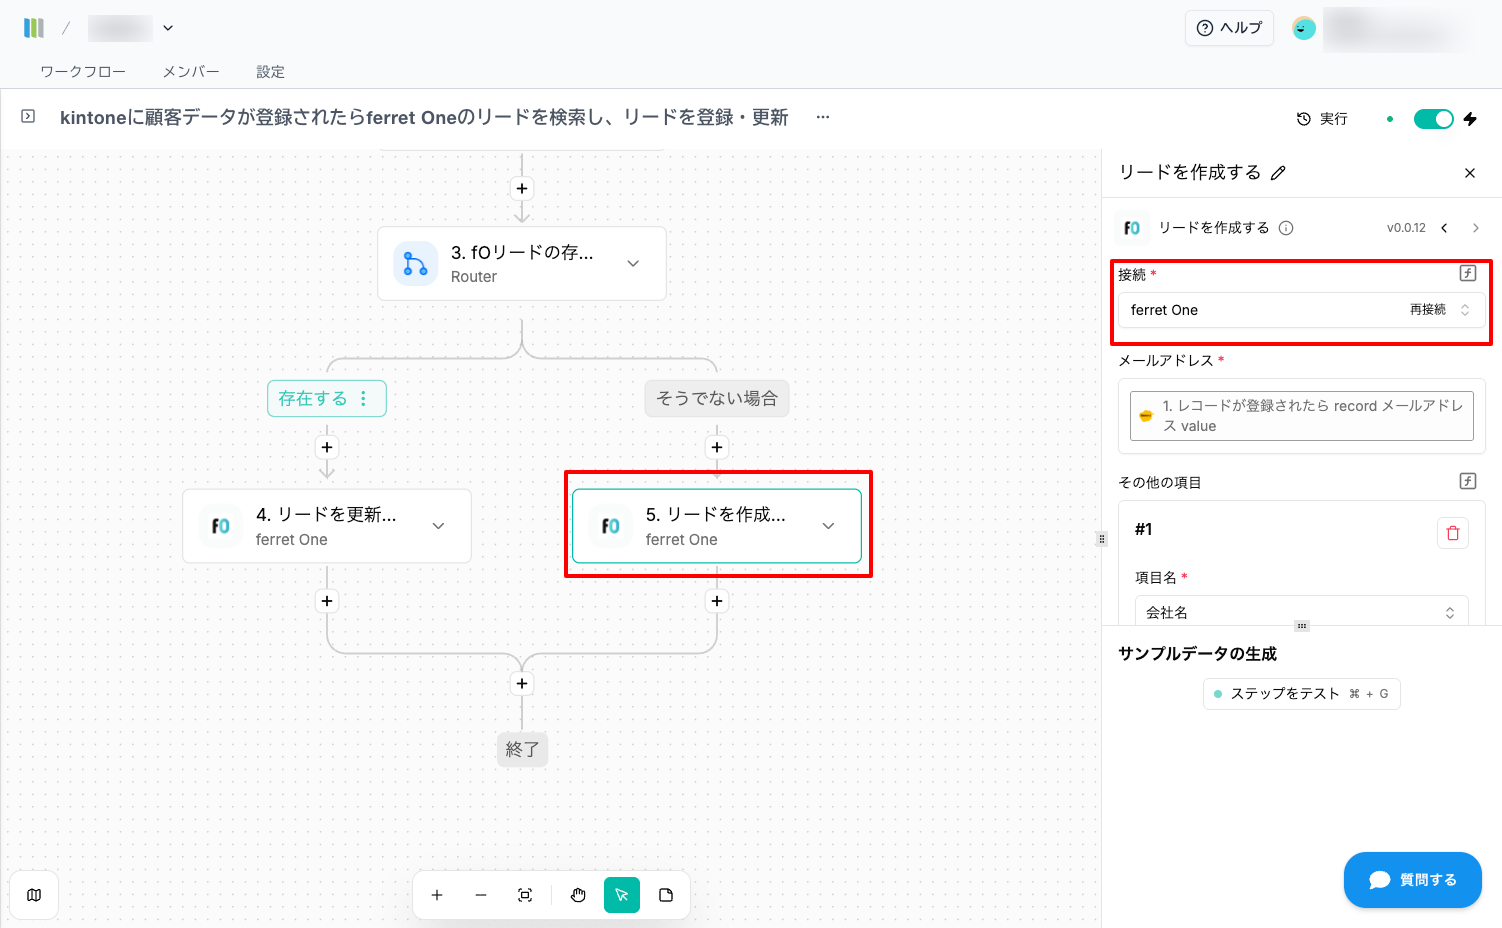This screenshot has width=1502, height=928.
Task: Expand the ferret One 接続 dropdown
Action: [1465, 310]
